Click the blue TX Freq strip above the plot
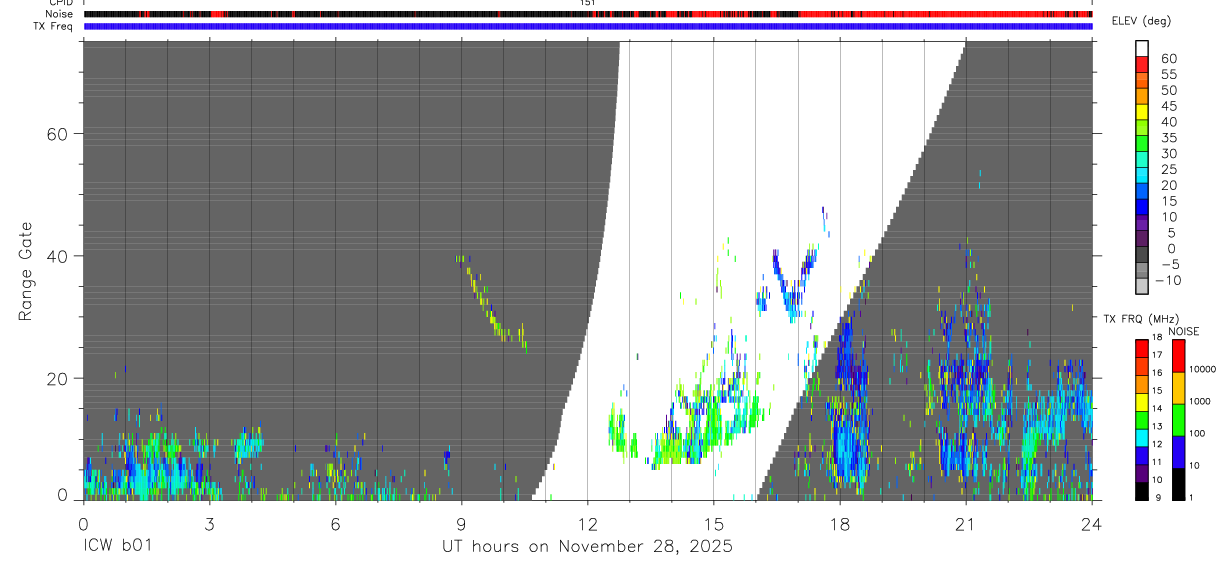Image resolution: width=1228 pixels, height=567 pixels. pos(588,26)
